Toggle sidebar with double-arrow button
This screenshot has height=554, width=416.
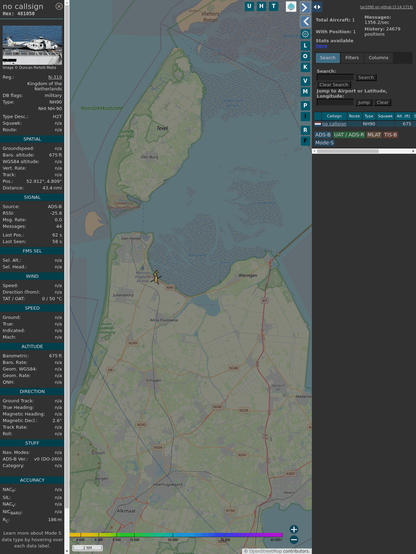coord(317,7)
